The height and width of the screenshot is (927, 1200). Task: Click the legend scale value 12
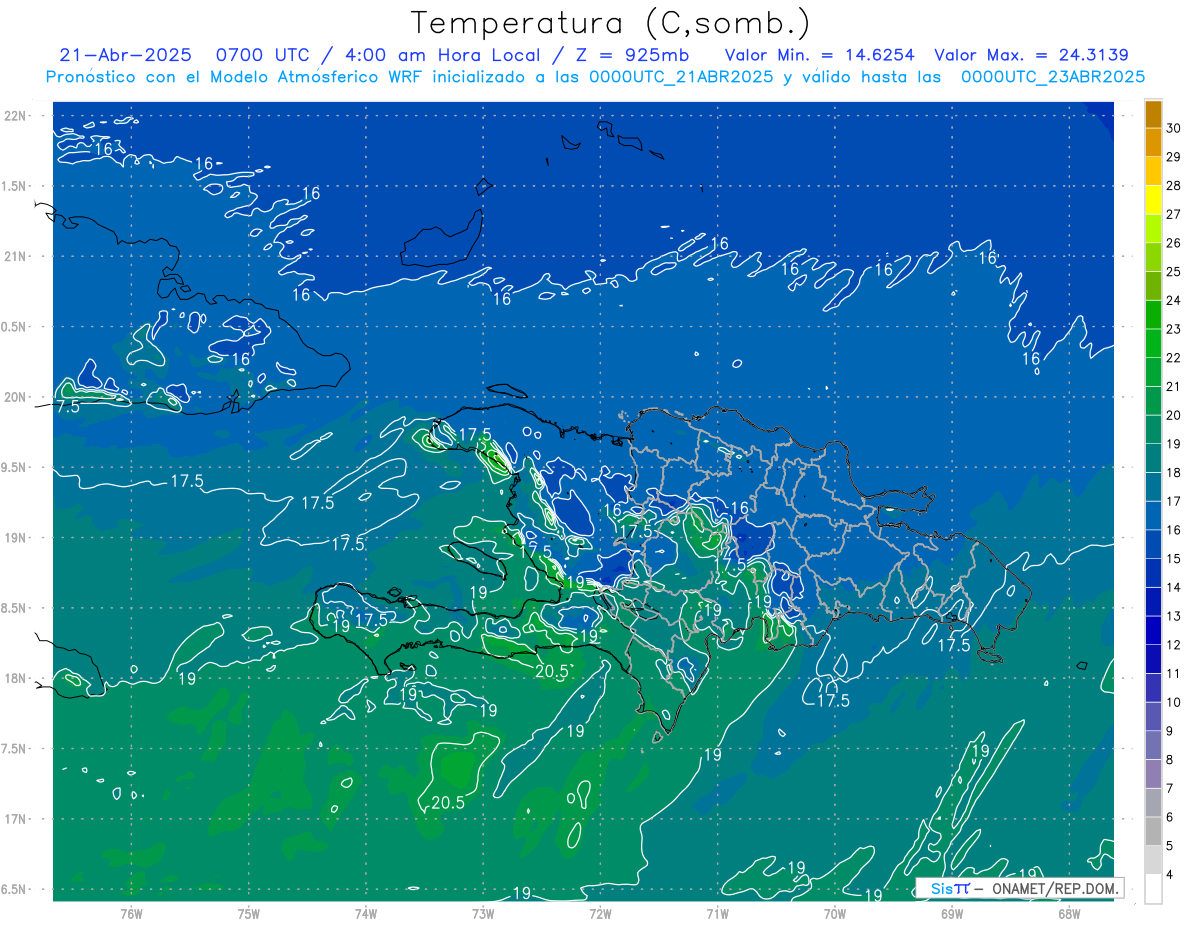[x=1174, y=644]
